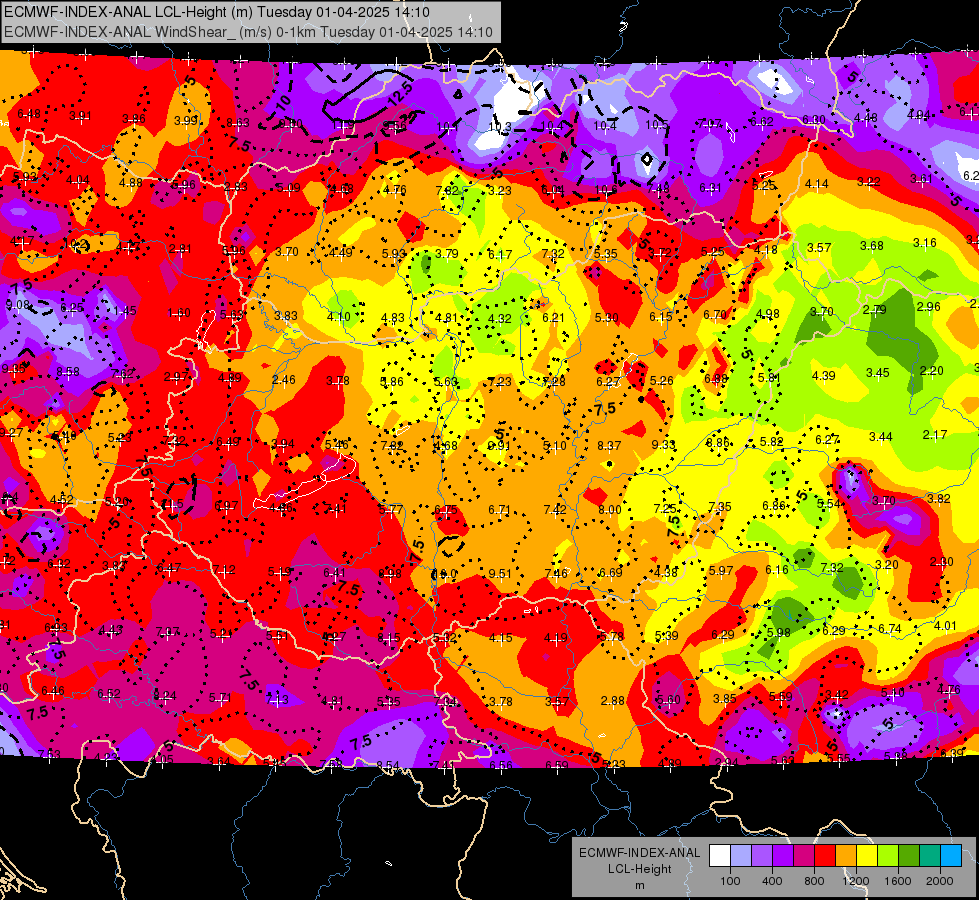This screenshot has height=900, width=979.
Task: Click the map value 3.16
Action: (925, 243)
